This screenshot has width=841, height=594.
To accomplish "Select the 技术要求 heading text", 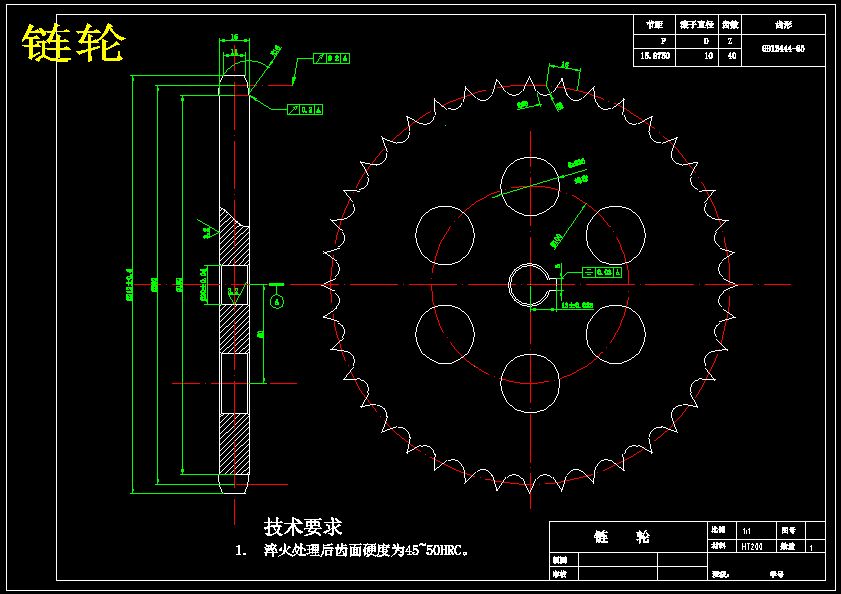I will pos(303,526).
